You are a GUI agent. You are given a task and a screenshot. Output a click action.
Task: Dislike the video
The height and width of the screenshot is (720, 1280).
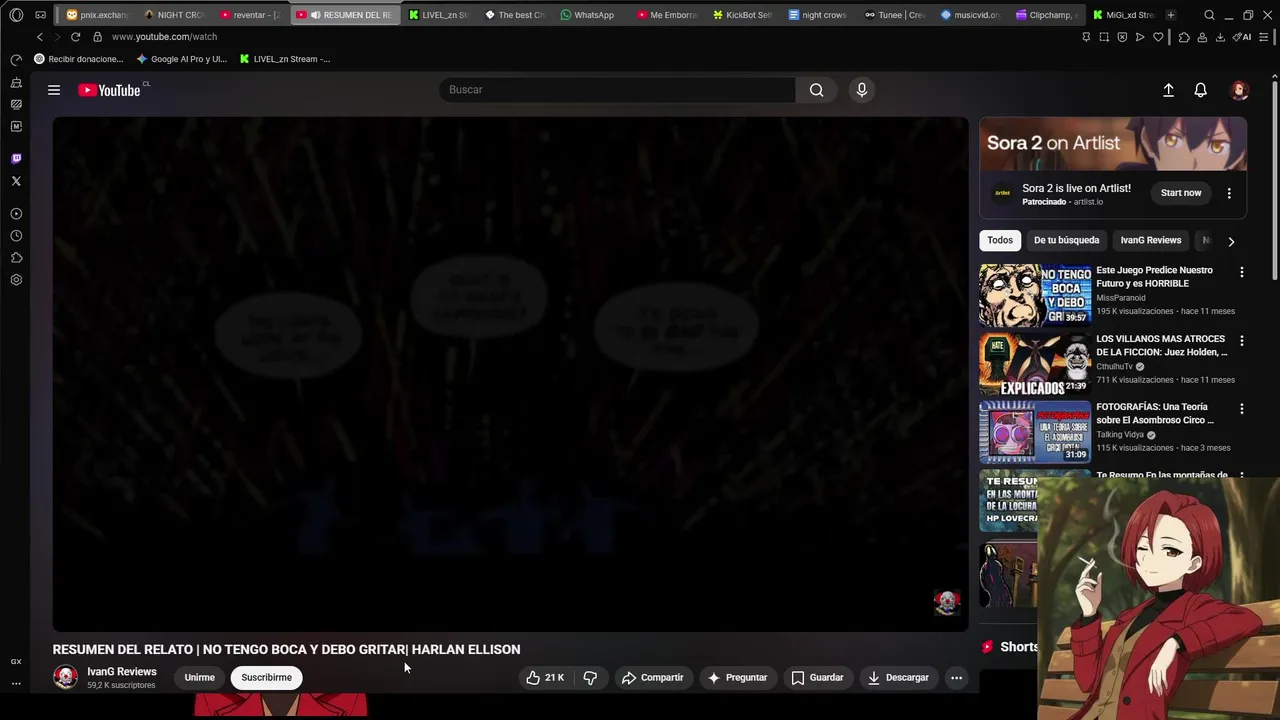tap(590, 678)
